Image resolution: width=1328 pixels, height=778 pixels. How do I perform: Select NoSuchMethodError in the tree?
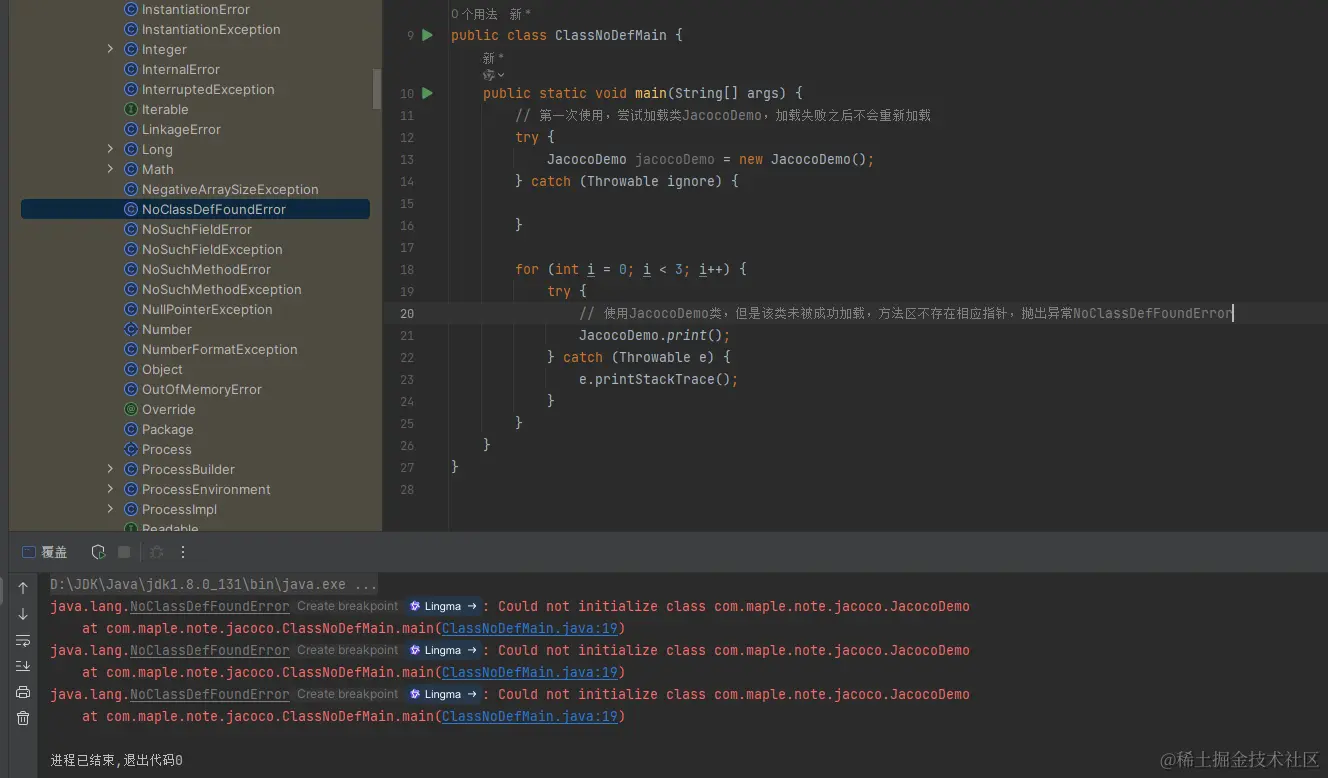(206, 269)
